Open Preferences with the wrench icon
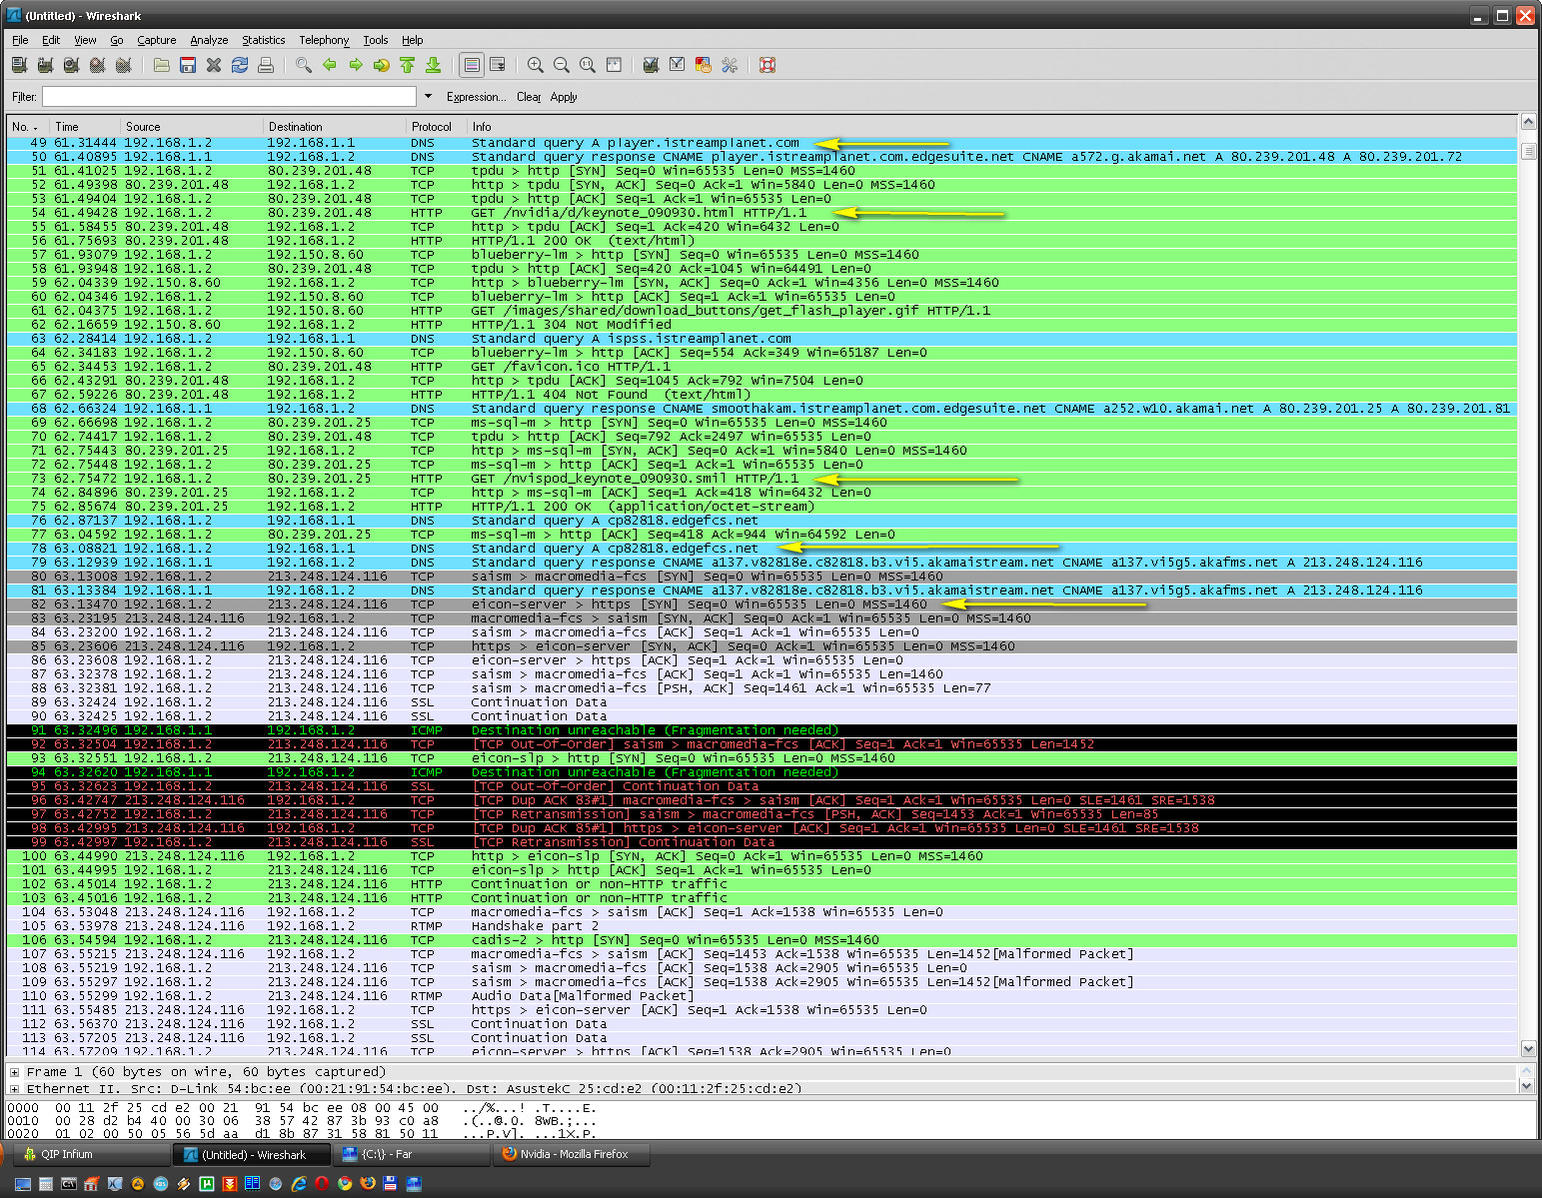 click(729, 65)
